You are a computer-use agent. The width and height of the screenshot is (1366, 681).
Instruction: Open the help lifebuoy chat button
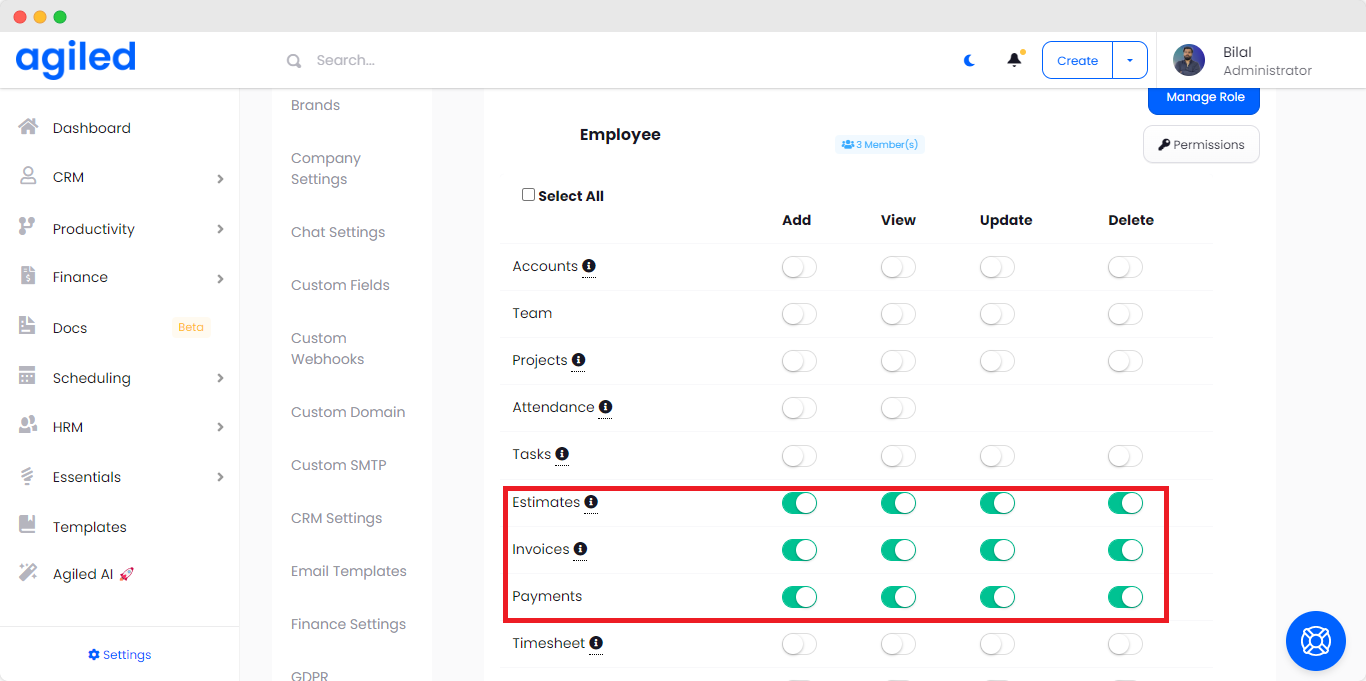click(x=1315, y=640)
